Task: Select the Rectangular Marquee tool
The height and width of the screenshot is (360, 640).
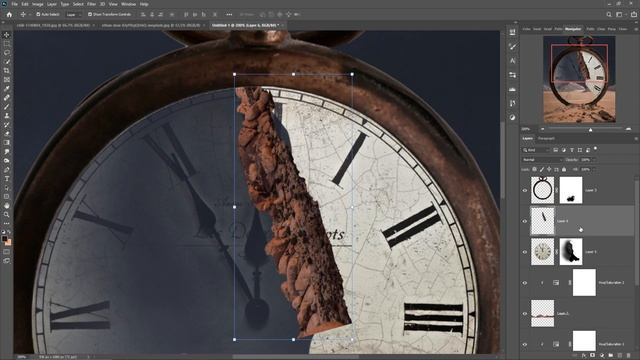Action: tap(7, 44)
